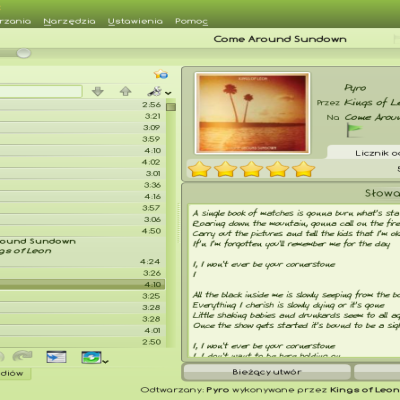Select the playlist track with duration 2:56
This screenshot has height=400, width=400.
click(x=83, y=105)
